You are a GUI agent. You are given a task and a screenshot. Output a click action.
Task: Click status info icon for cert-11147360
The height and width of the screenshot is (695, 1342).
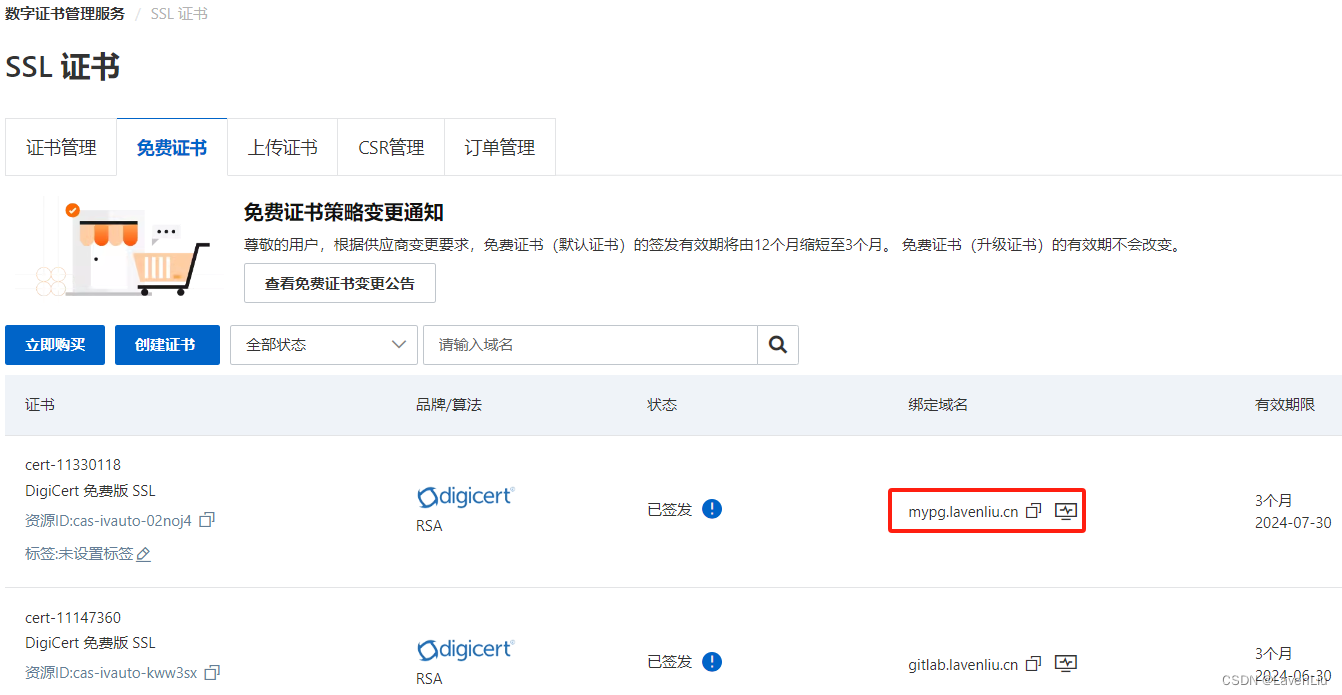tap(712, 661)
